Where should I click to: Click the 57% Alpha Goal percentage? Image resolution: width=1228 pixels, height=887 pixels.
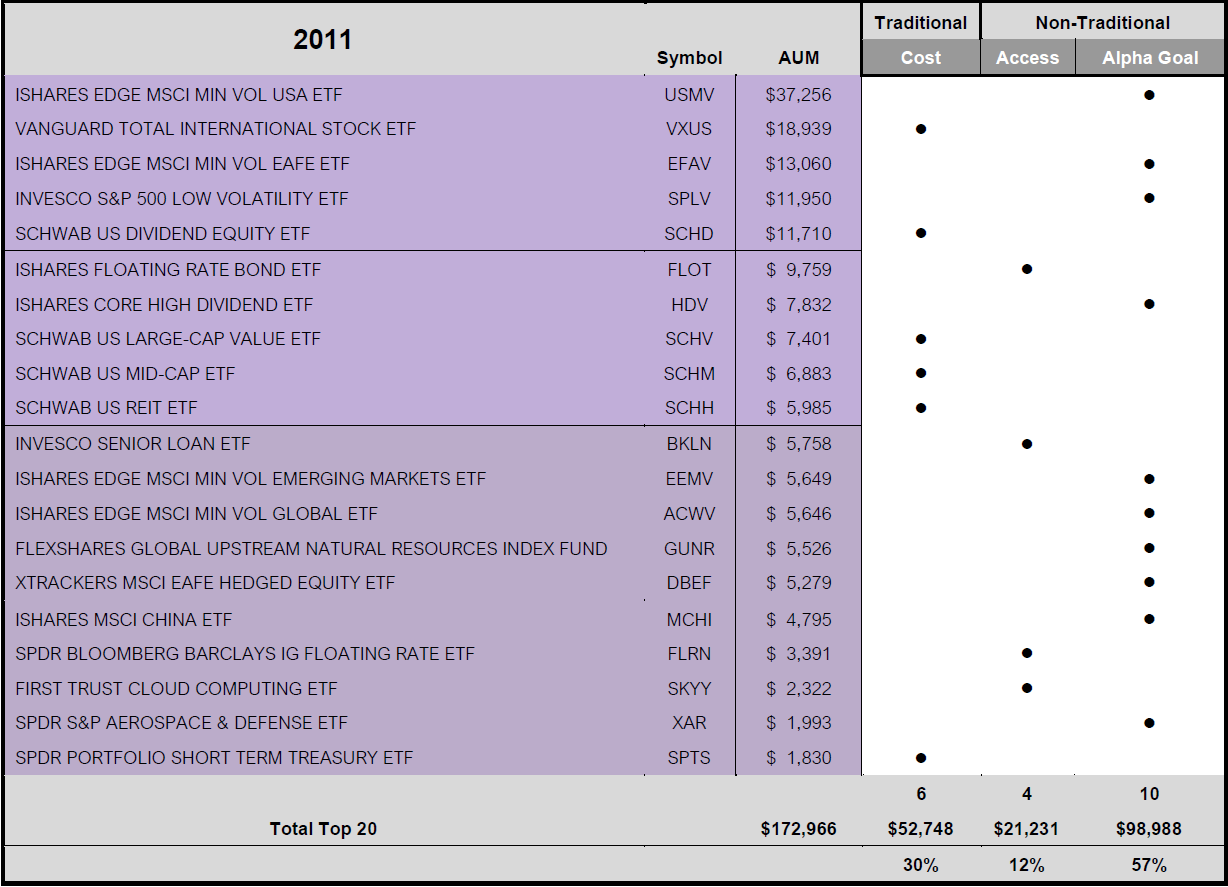(1150, 866)
